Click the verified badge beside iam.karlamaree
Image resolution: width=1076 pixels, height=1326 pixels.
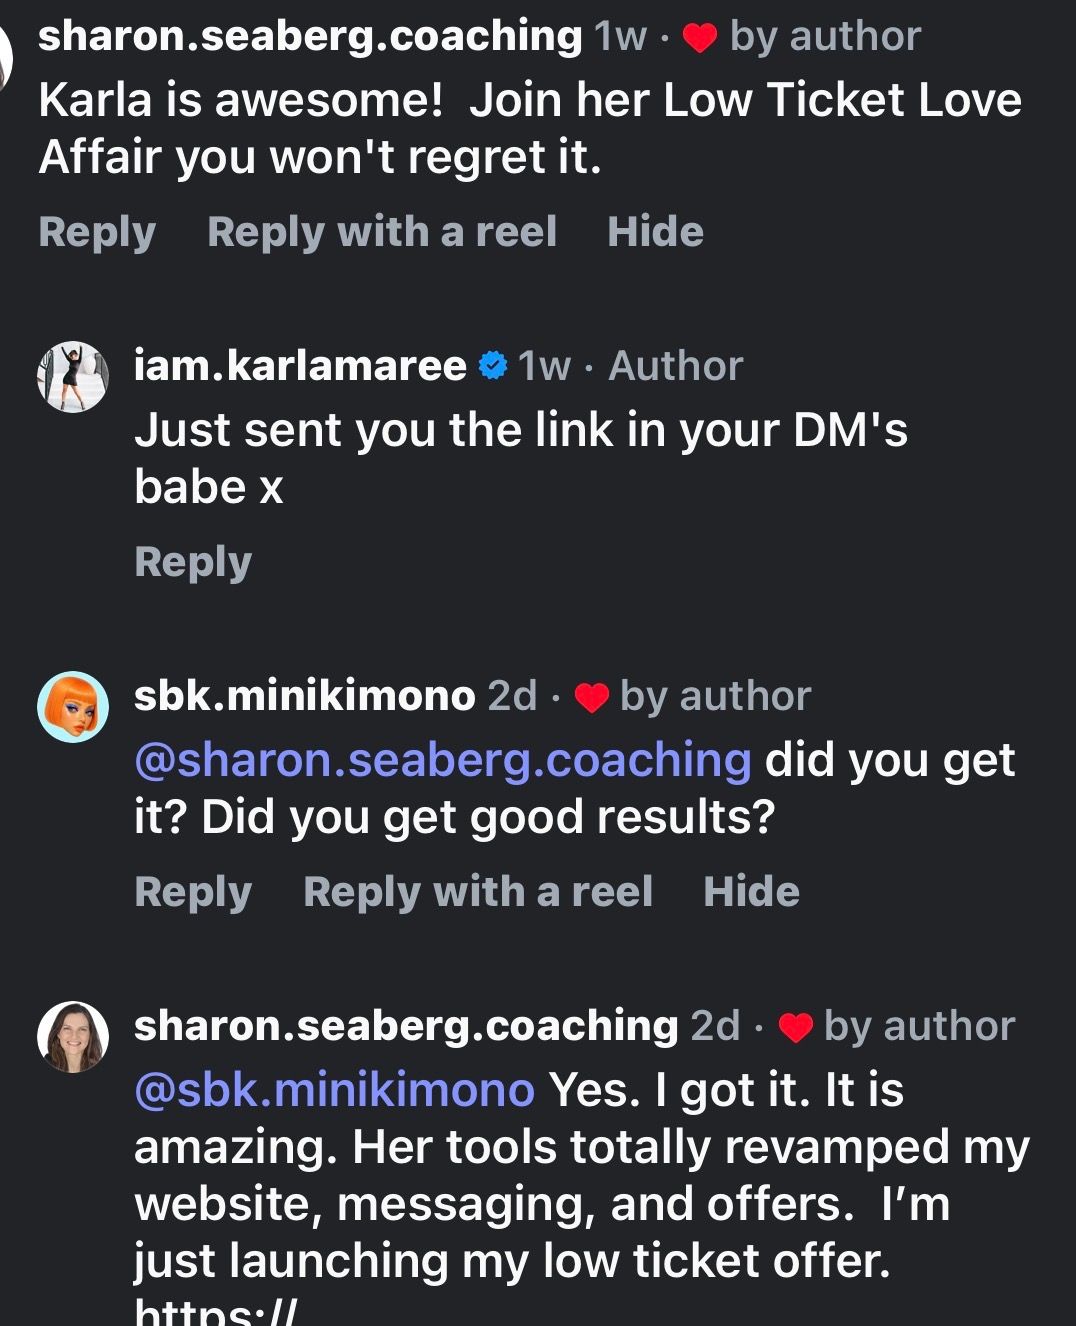point(492,366)
